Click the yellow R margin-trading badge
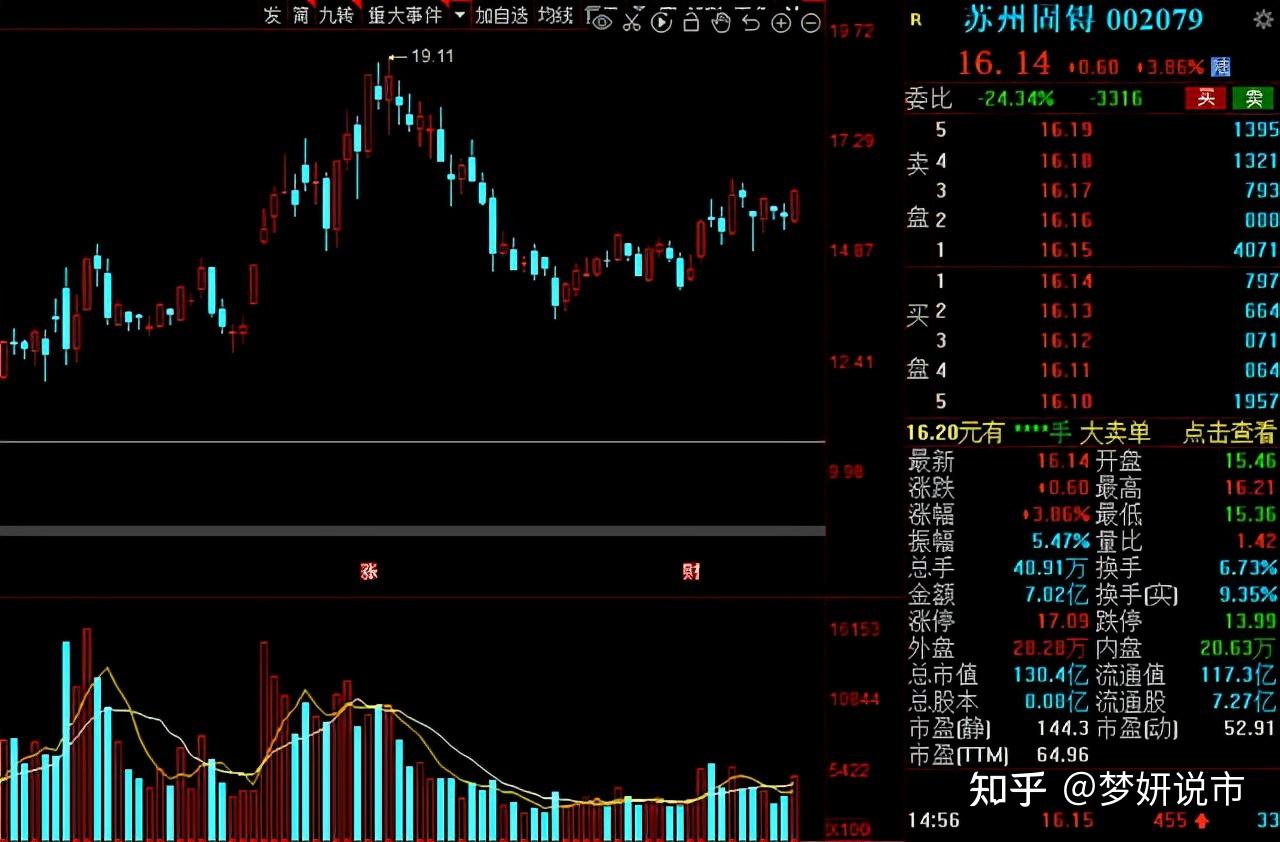The width and height of the screenshot is (1280, 842). (916, 18)
